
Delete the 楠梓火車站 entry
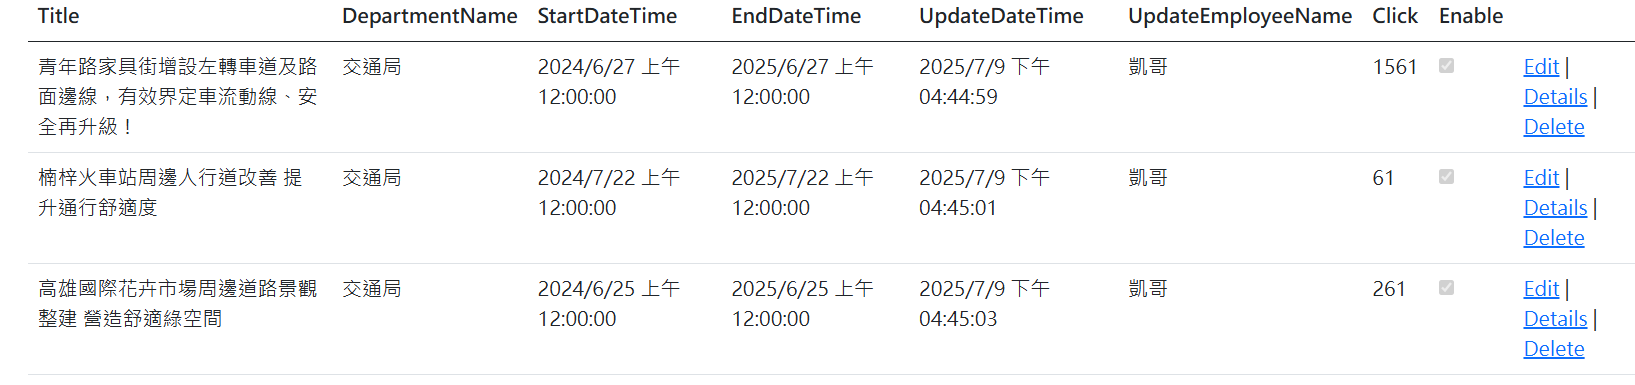(x=1554, y=238)
